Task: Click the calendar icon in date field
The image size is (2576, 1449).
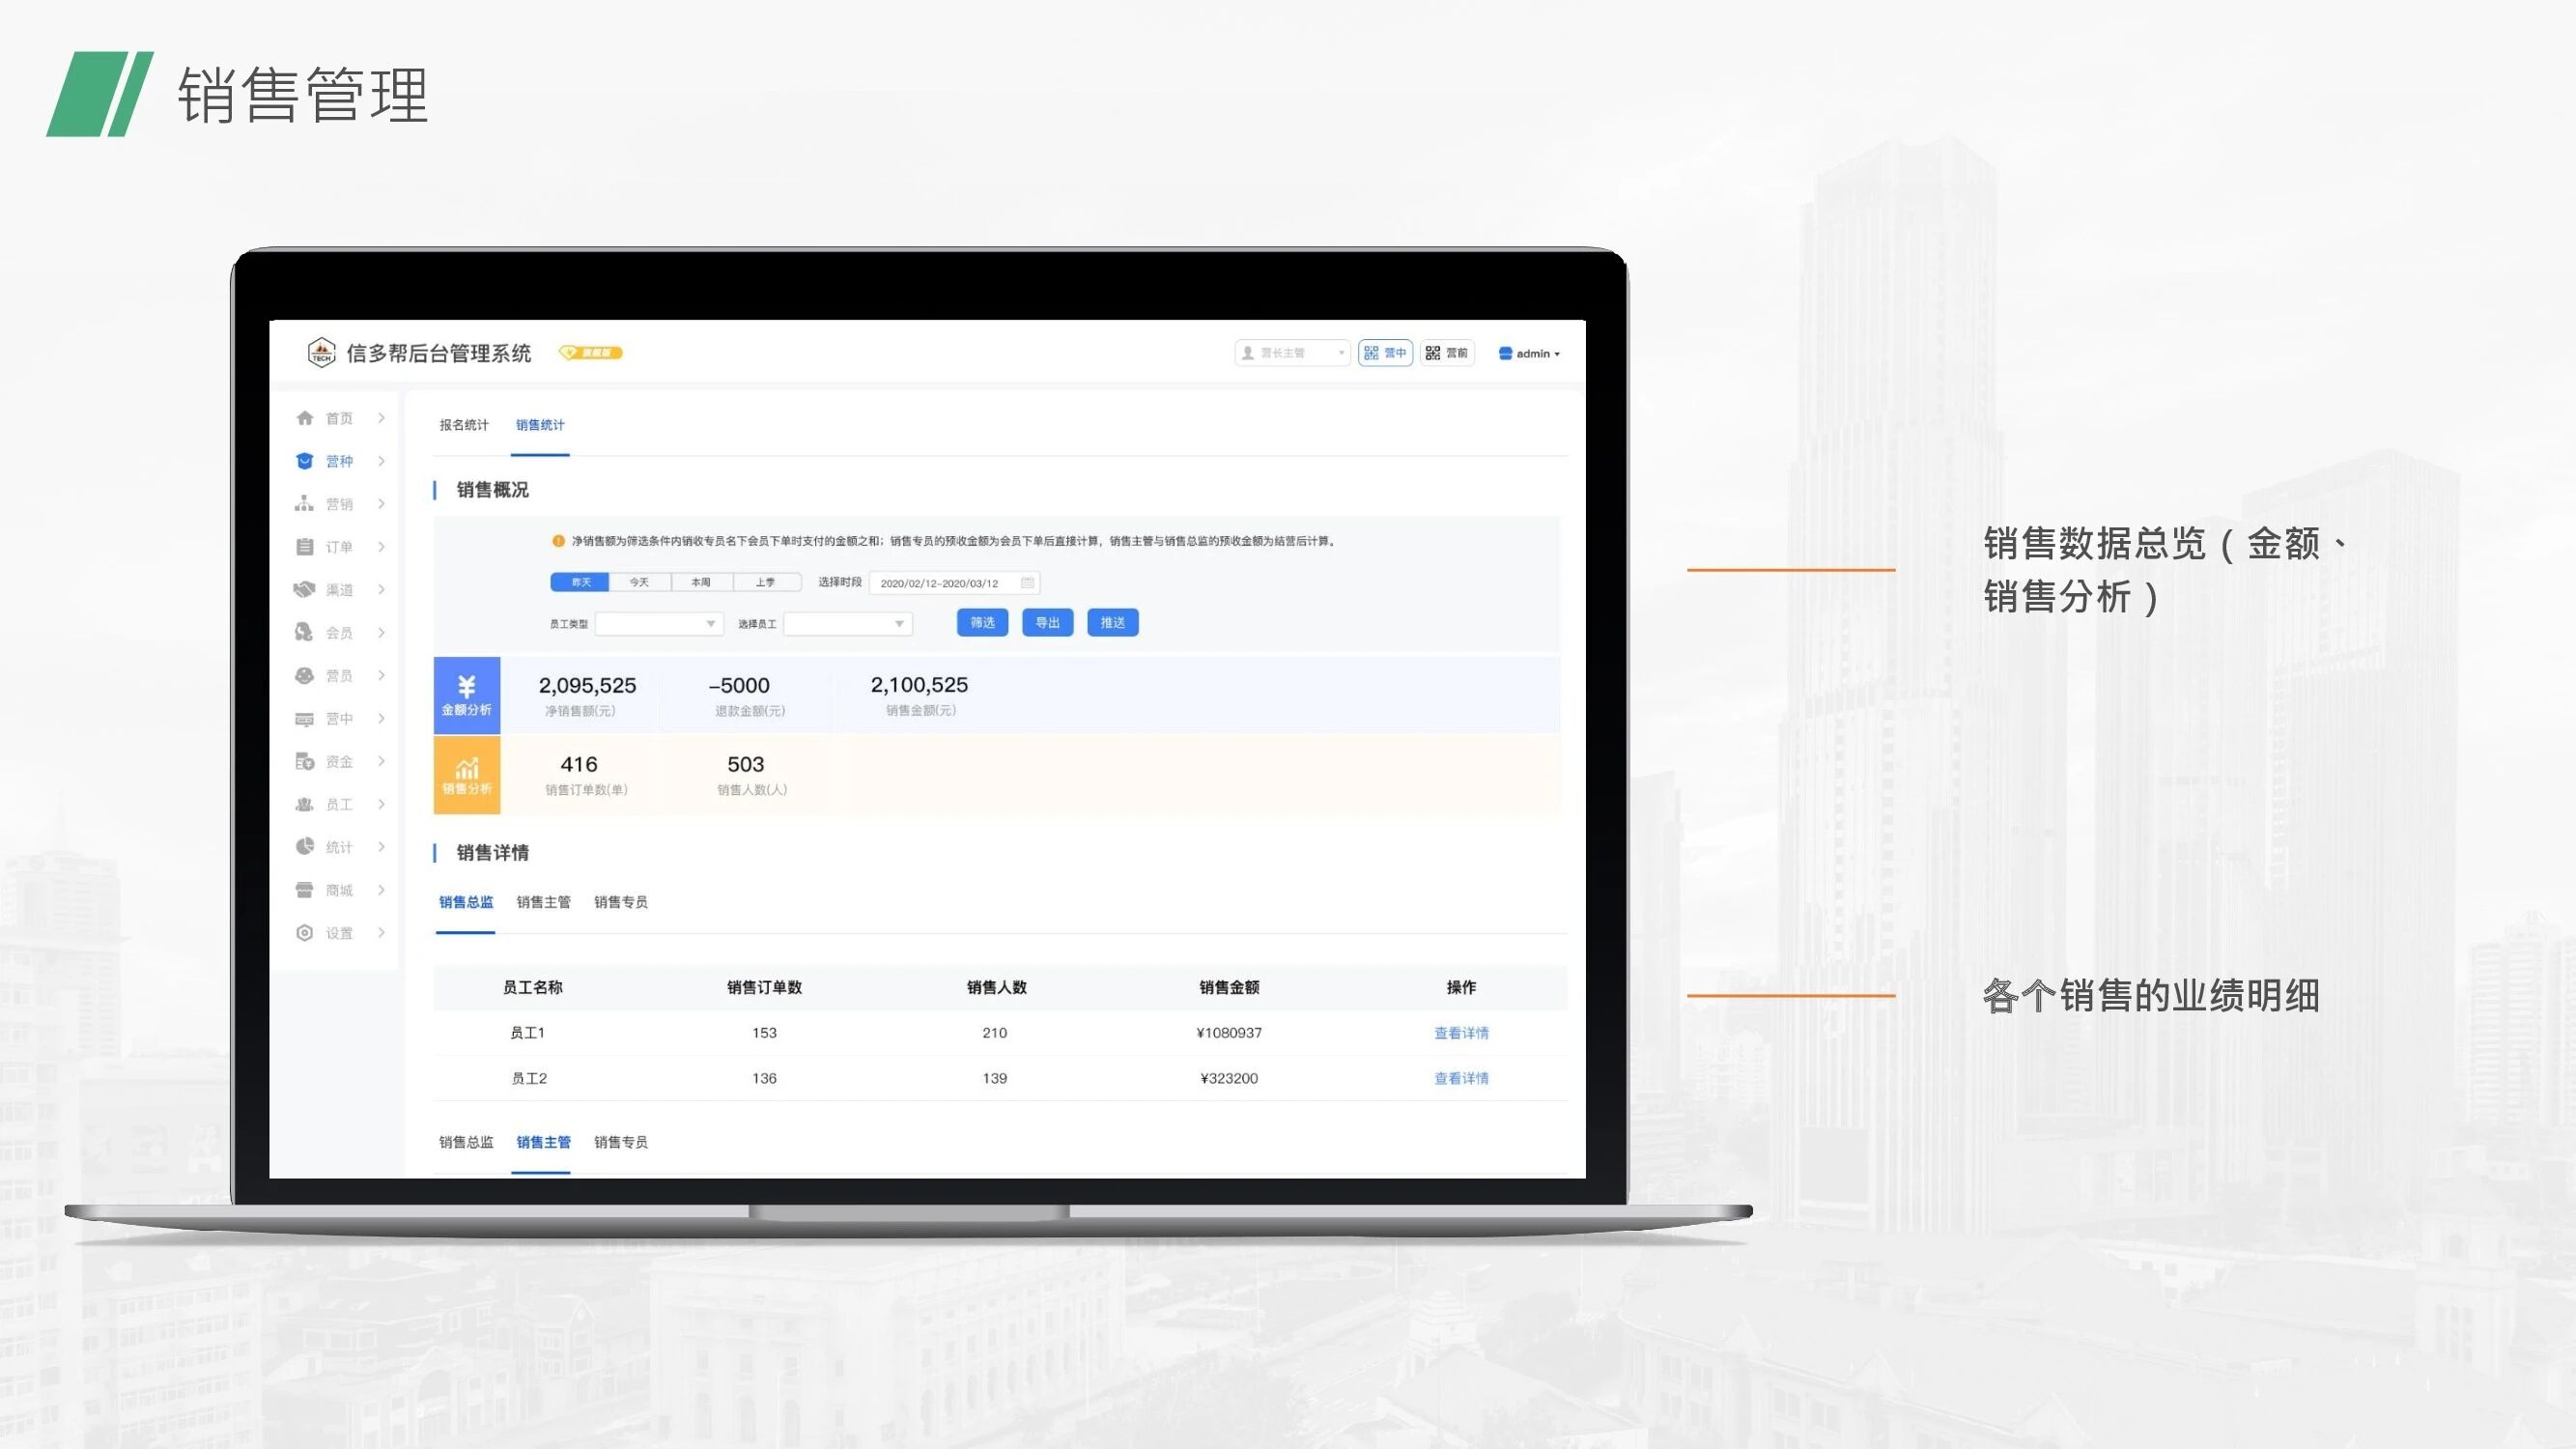Action: click(1027, 583)
